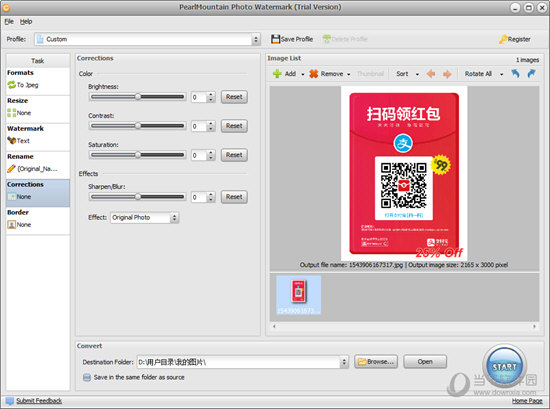The width and height of the screenshot is (550, 409).
Task: Click the '1 images' count label
Action: 527,60
